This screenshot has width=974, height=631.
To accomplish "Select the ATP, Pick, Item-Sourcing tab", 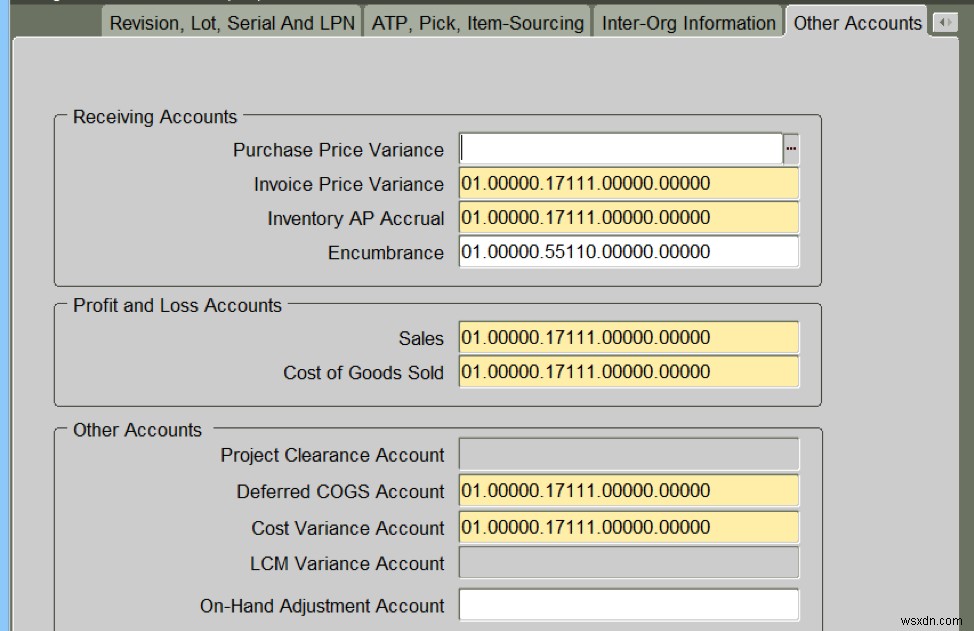I will [x=476, y=21].
